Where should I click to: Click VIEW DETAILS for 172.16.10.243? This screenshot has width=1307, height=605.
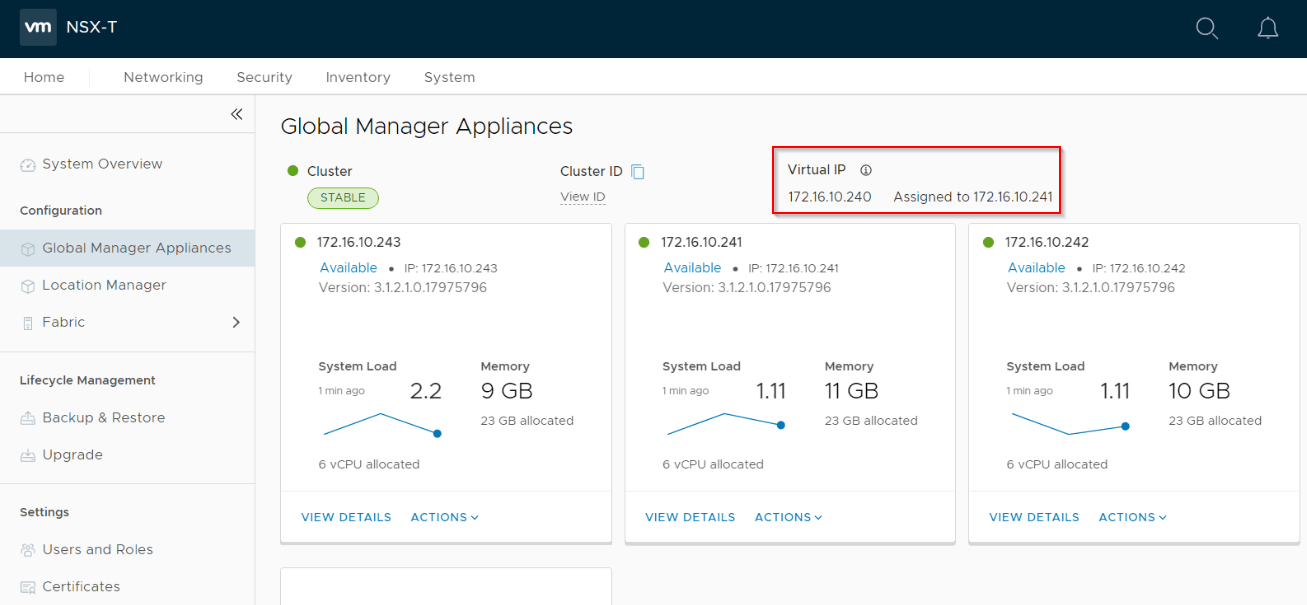346,517
